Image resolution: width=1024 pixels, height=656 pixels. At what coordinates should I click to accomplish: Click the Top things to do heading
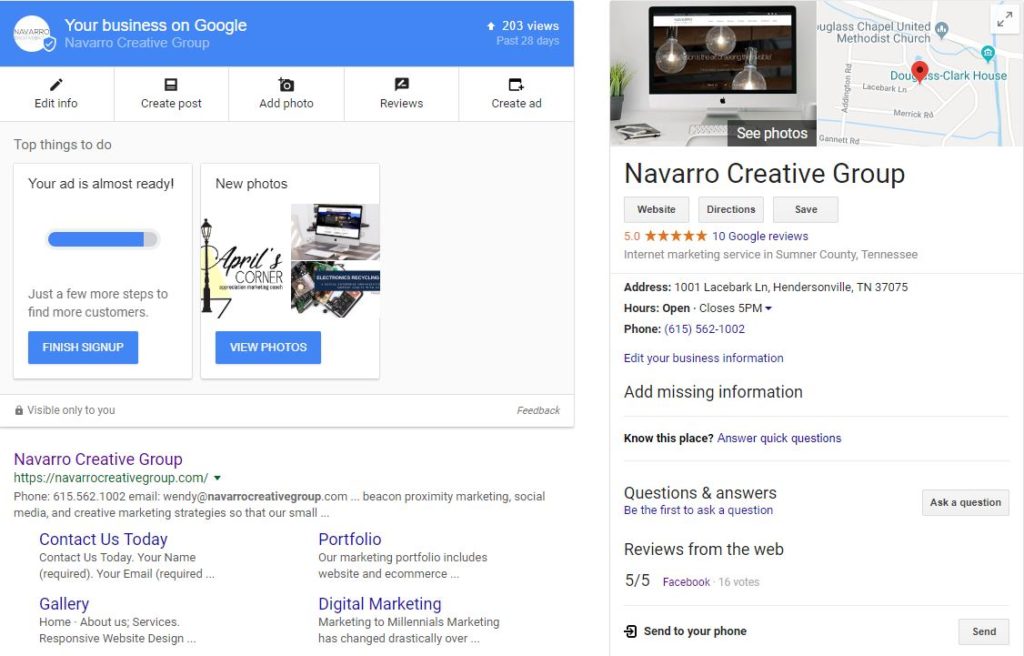point(63,144)
